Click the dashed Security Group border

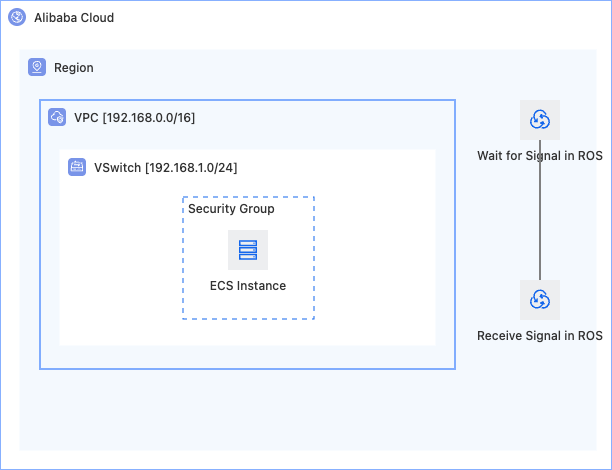tap(314, 258)
